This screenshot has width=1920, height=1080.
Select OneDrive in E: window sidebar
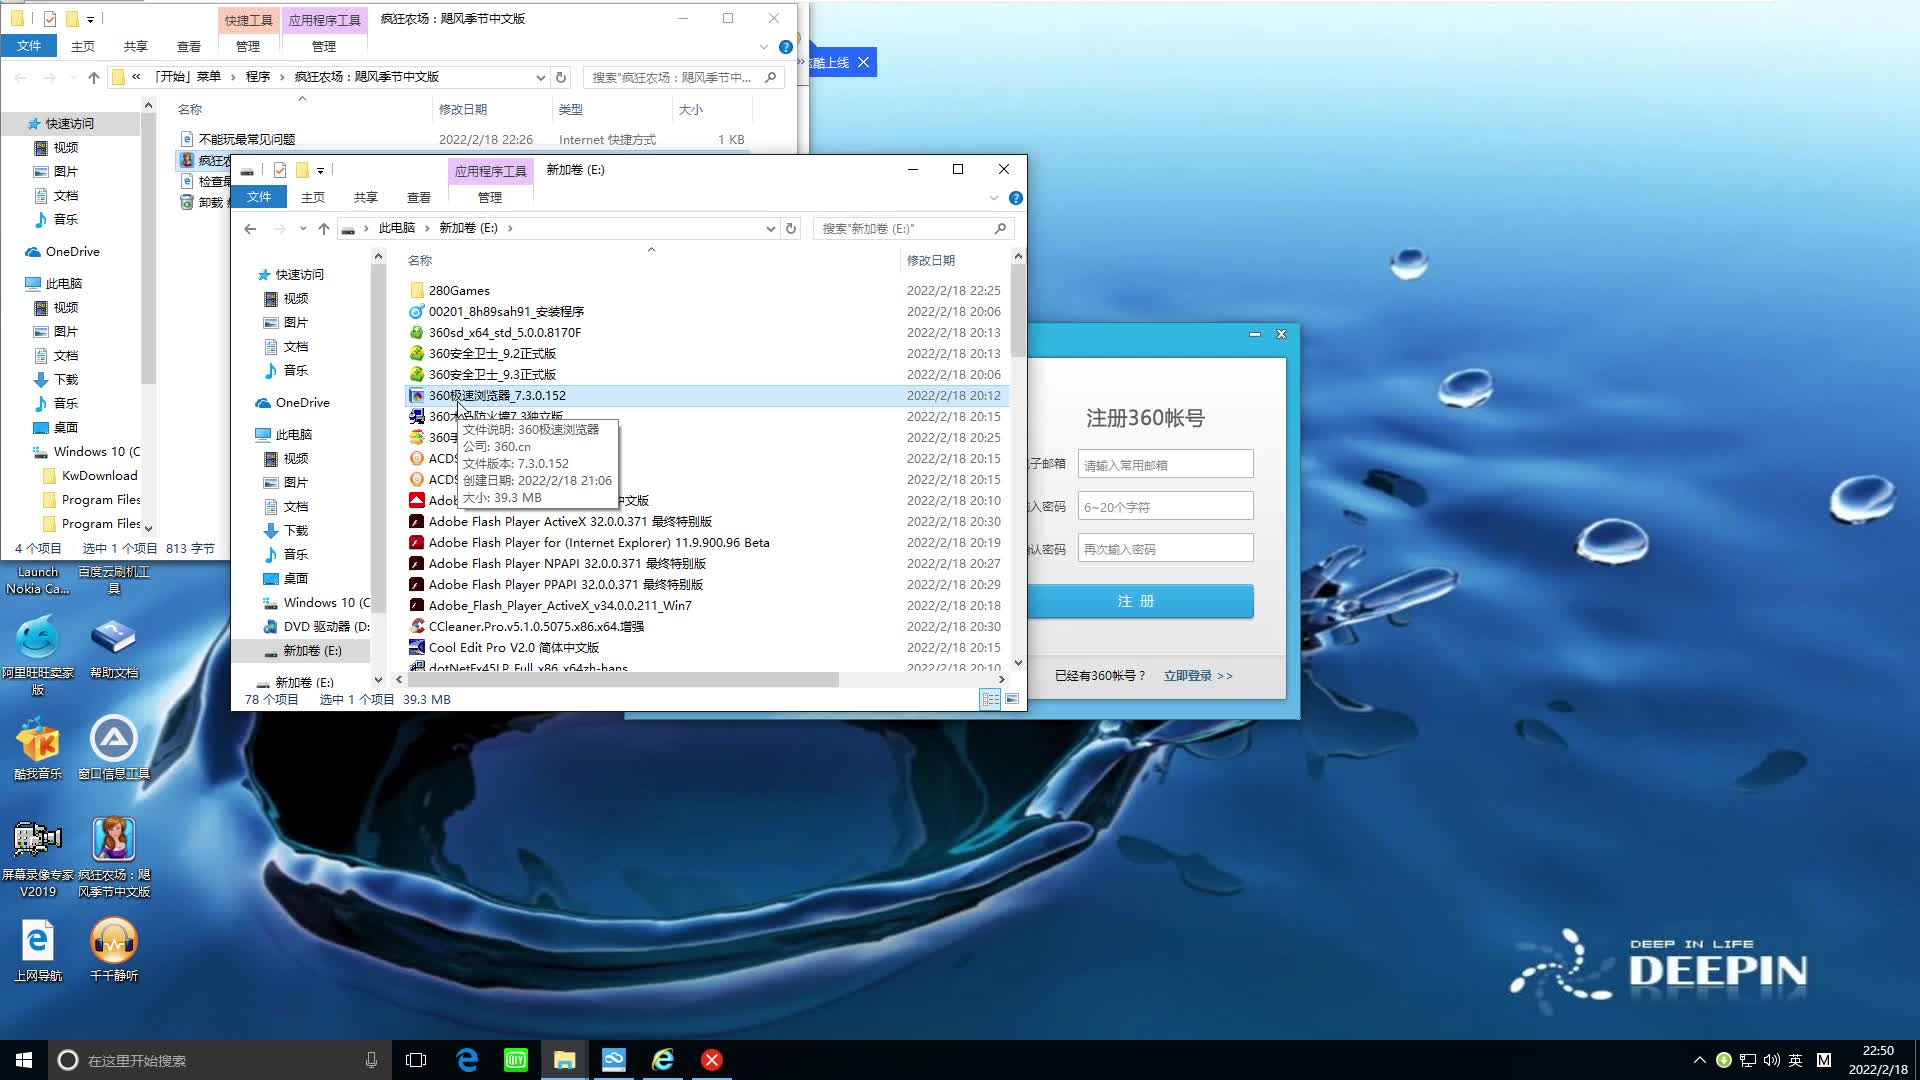(x=302, y=403)
